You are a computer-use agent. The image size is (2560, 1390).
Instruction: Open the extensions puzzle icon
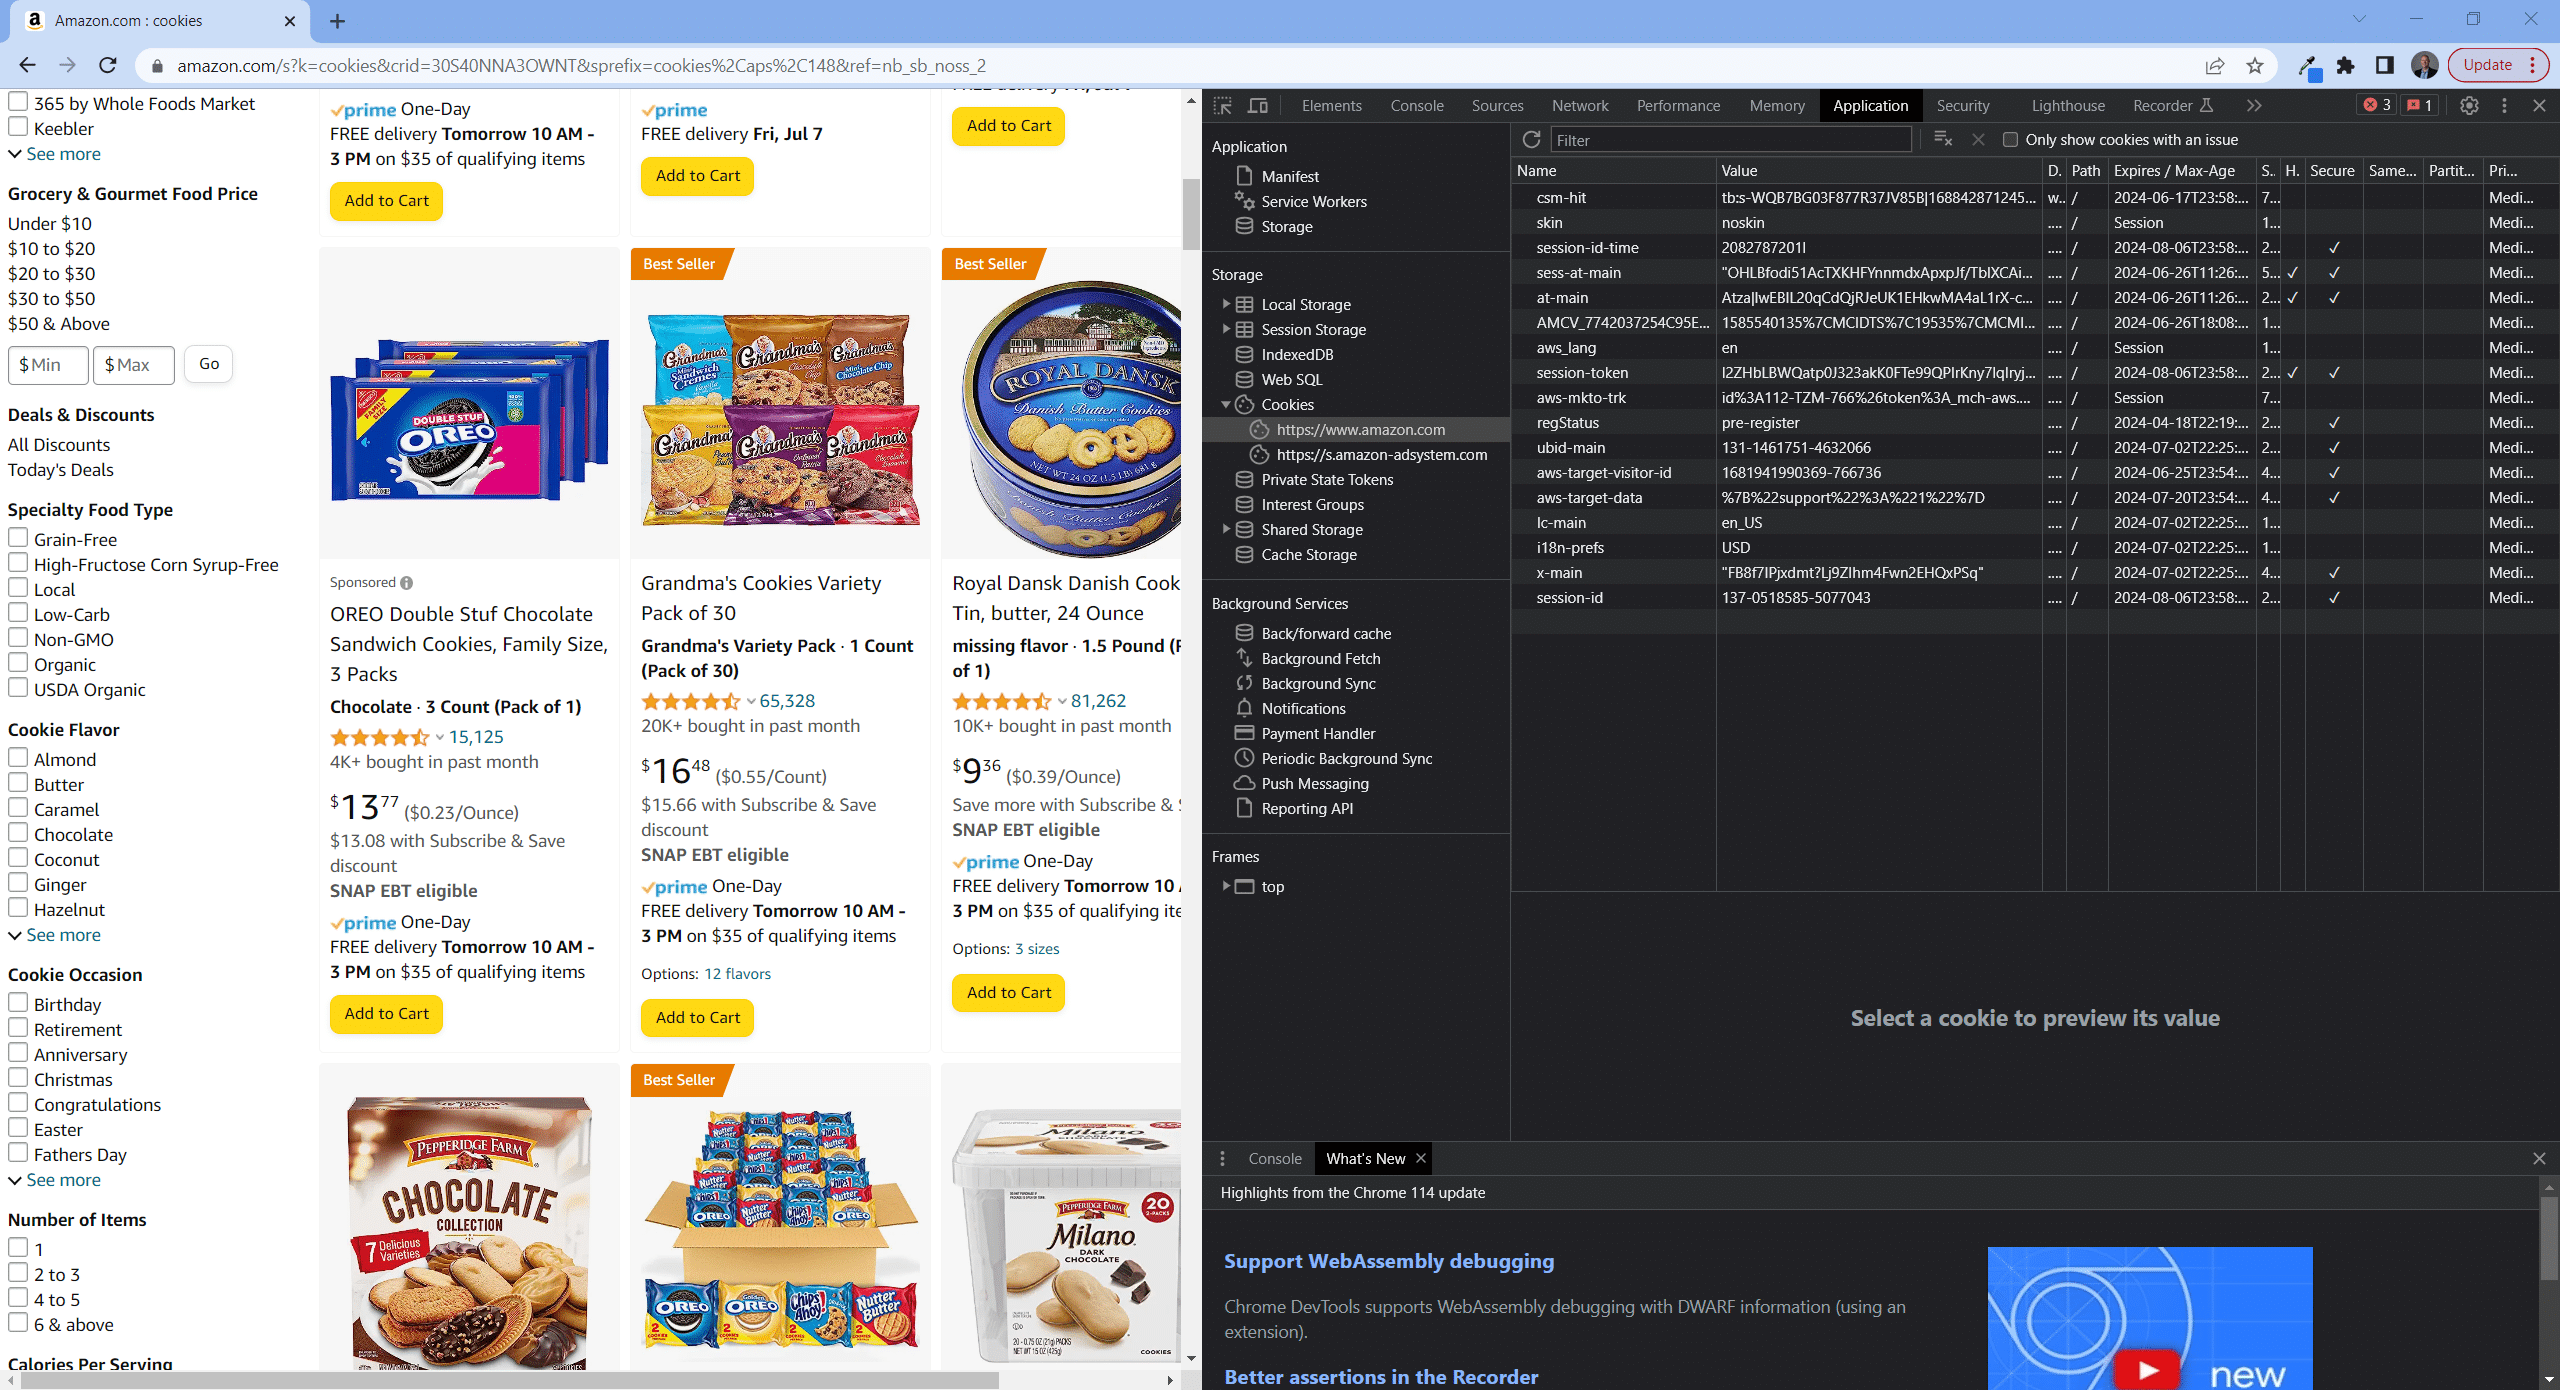click(2346, 65)
